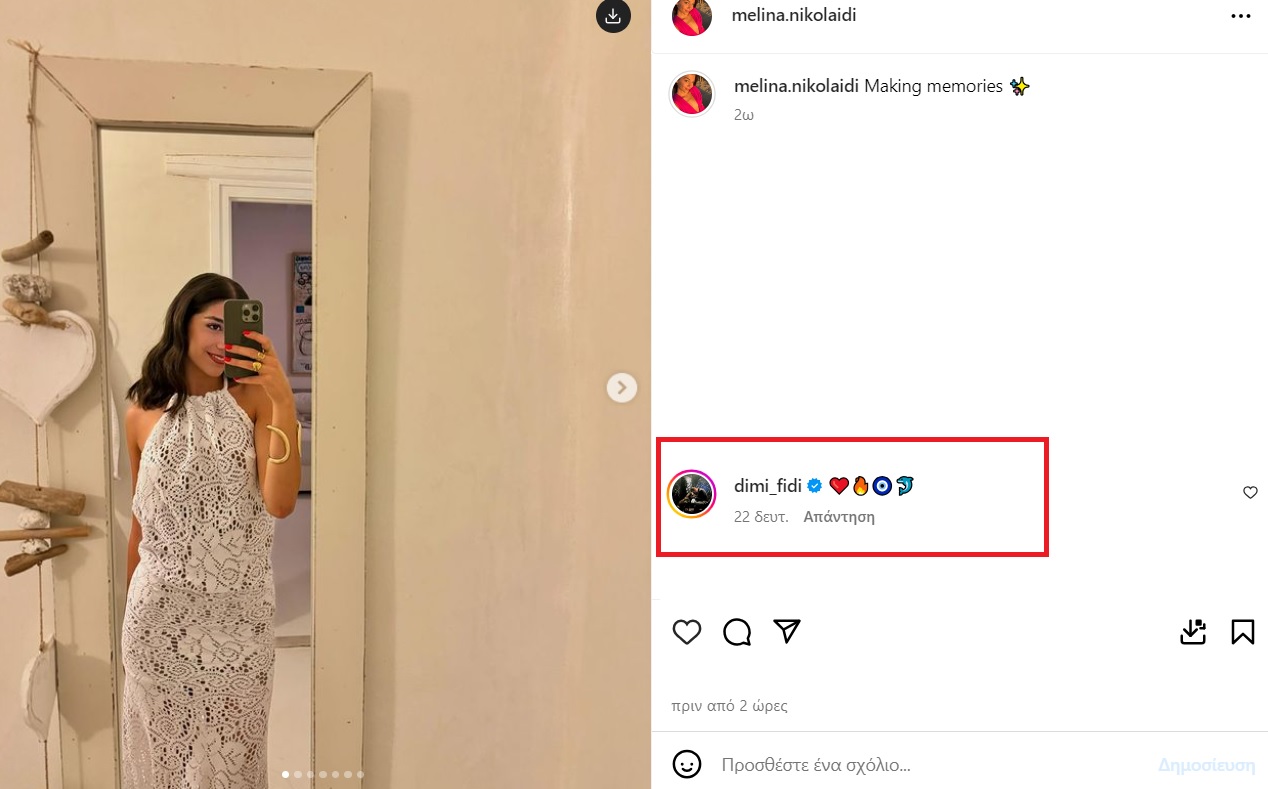This screenshot has width=1268, height=789.
Task: Click the melina.nikolaidi header username
Action: (795, 15)
